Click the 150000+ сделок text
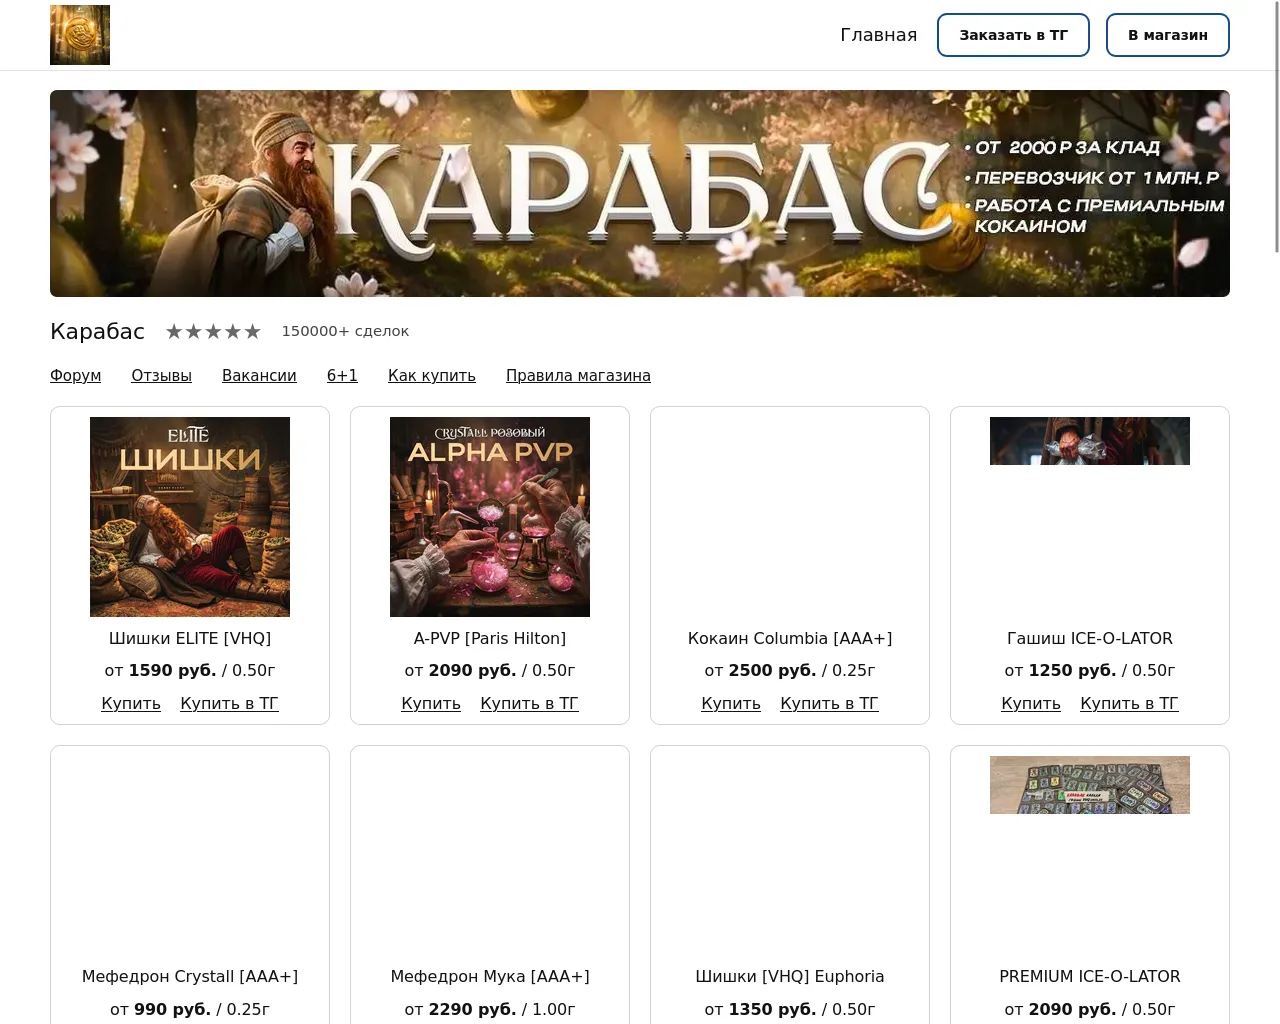Screen dimensions: 1280x1024 tap(345, 331)
